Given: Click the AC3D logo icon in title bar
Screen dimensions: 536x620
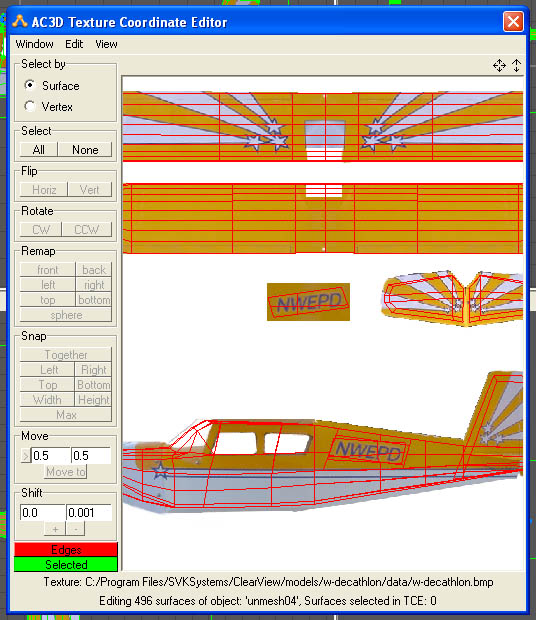Looking at the screenshot, I should (x=20, y=21).
